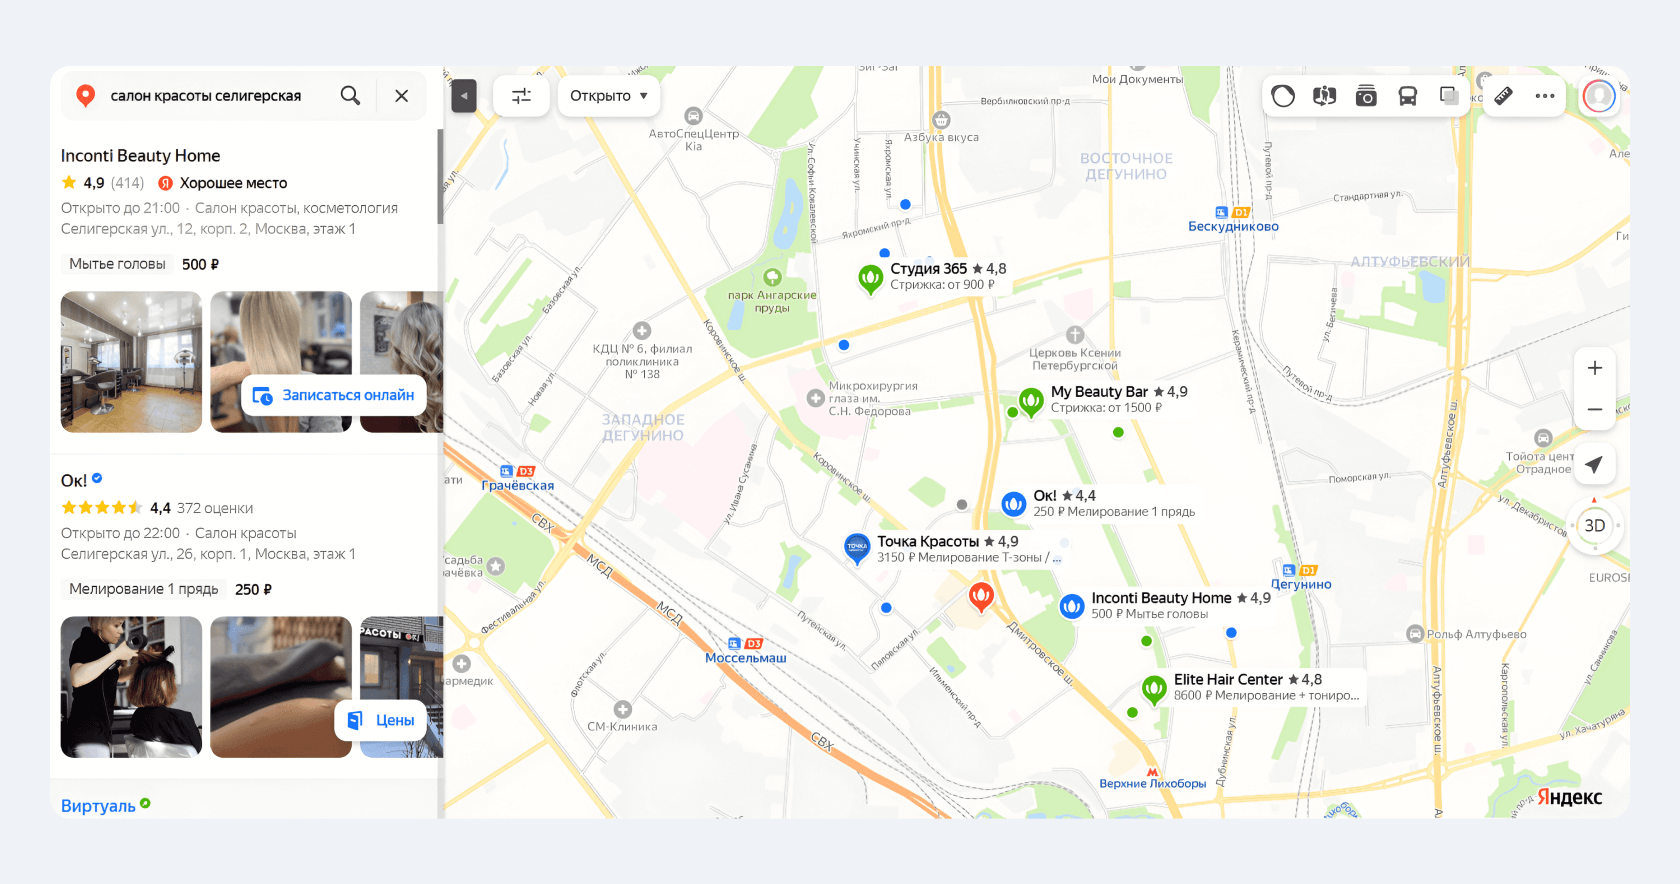1680x884 pixels.
Task: Click the magnifier search icon
Action: 350,96
